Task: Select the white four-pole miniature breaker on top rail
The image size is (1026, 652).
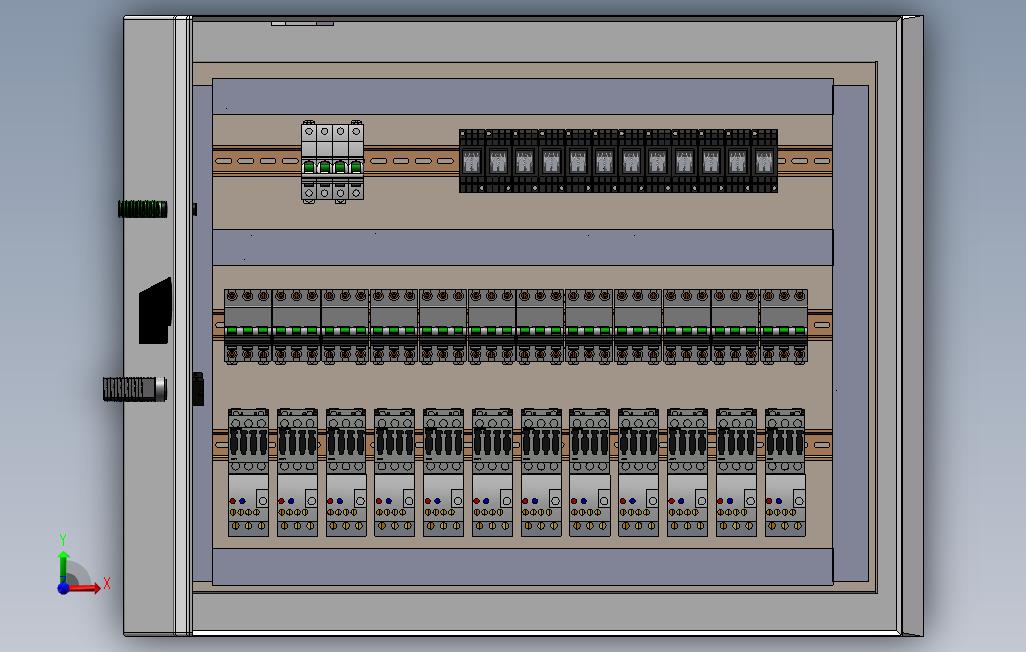Action: coord(332,162)
